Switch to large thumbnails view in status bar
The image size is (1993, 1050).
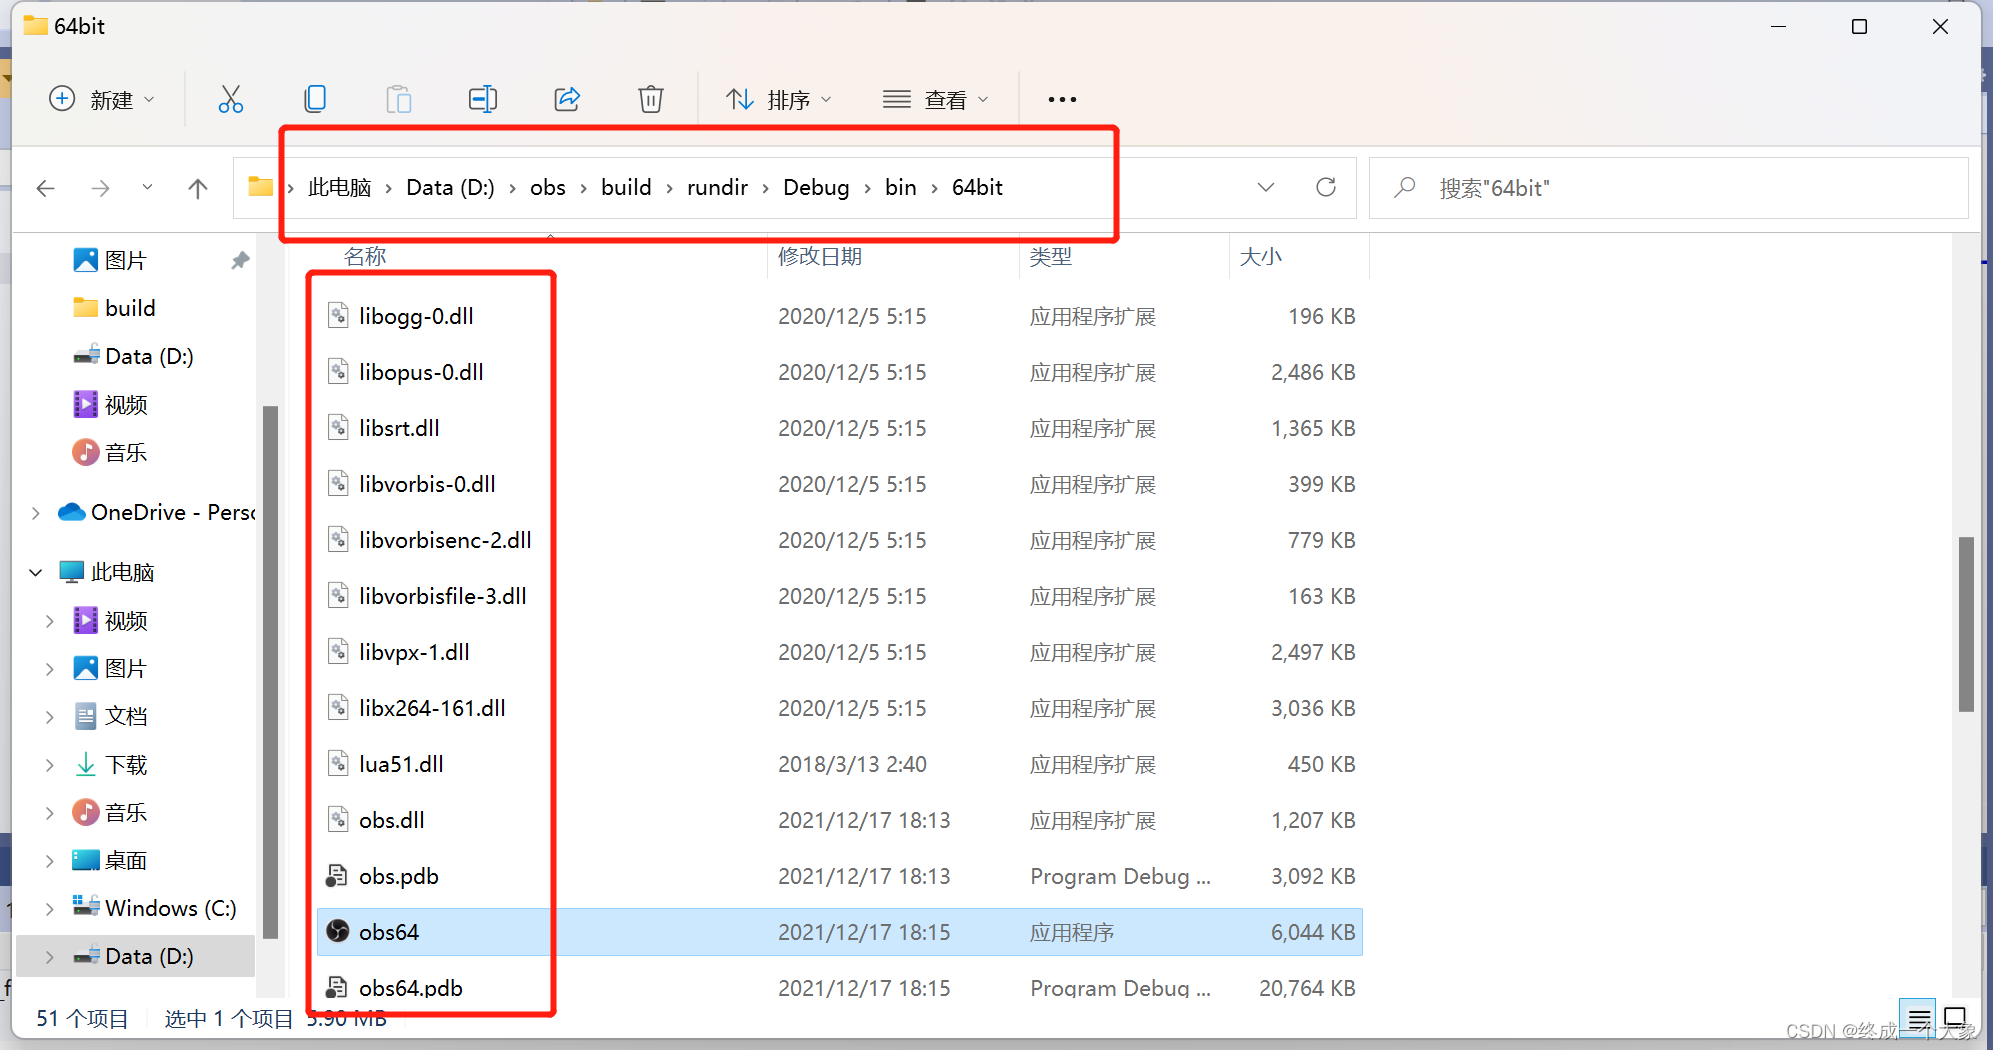[x=1955, y=1018]
